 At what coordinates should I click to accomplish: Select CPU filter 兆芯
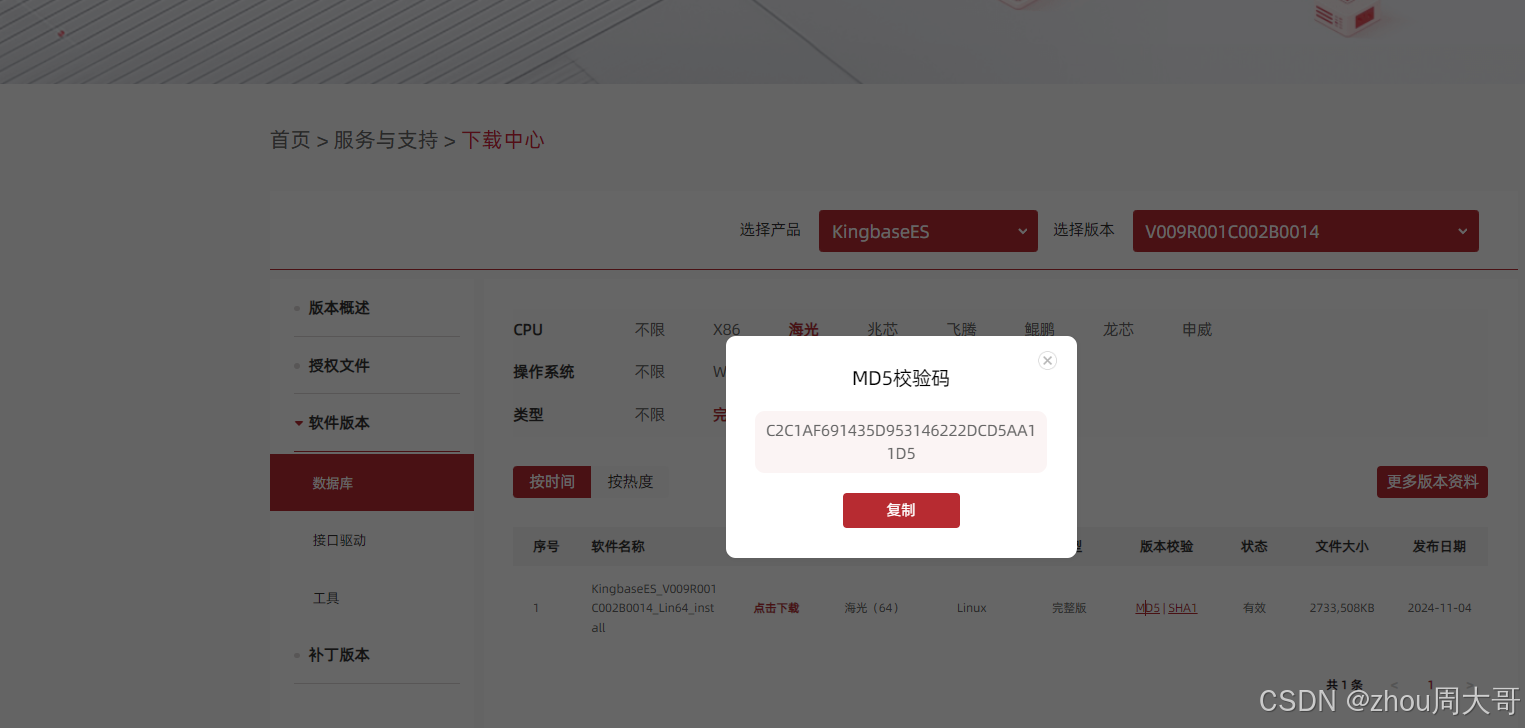point(883,330)
